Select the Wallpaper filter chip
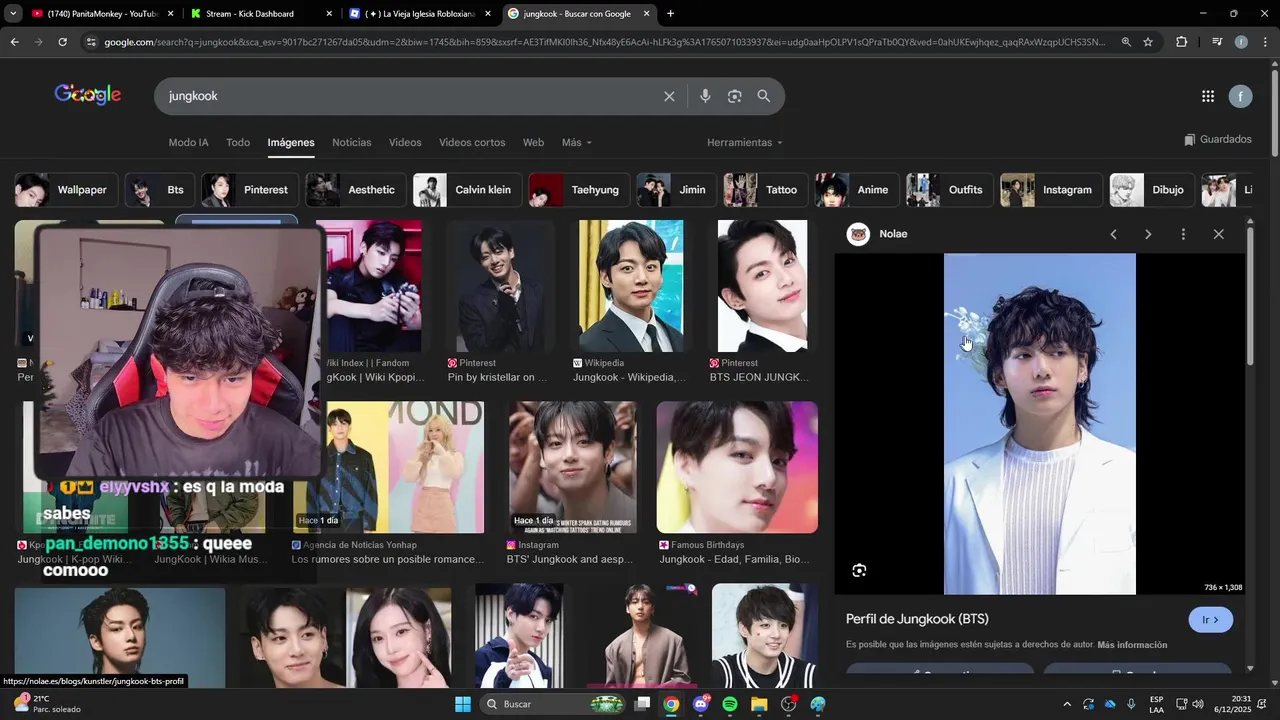Image resolution: width=1280 pixels, height=720 pixels. click(67, 190)
